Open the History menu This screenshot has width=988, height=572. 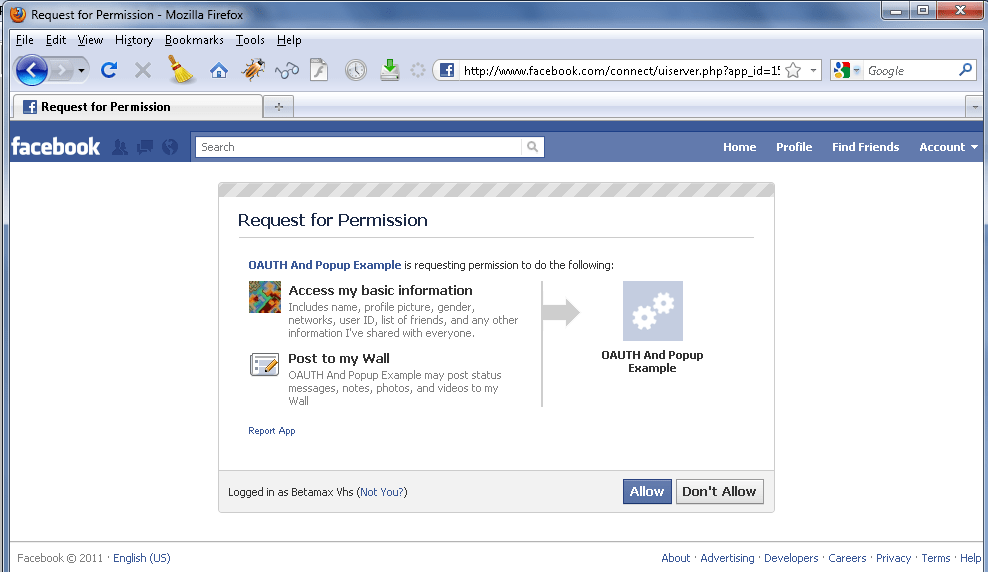134,40
